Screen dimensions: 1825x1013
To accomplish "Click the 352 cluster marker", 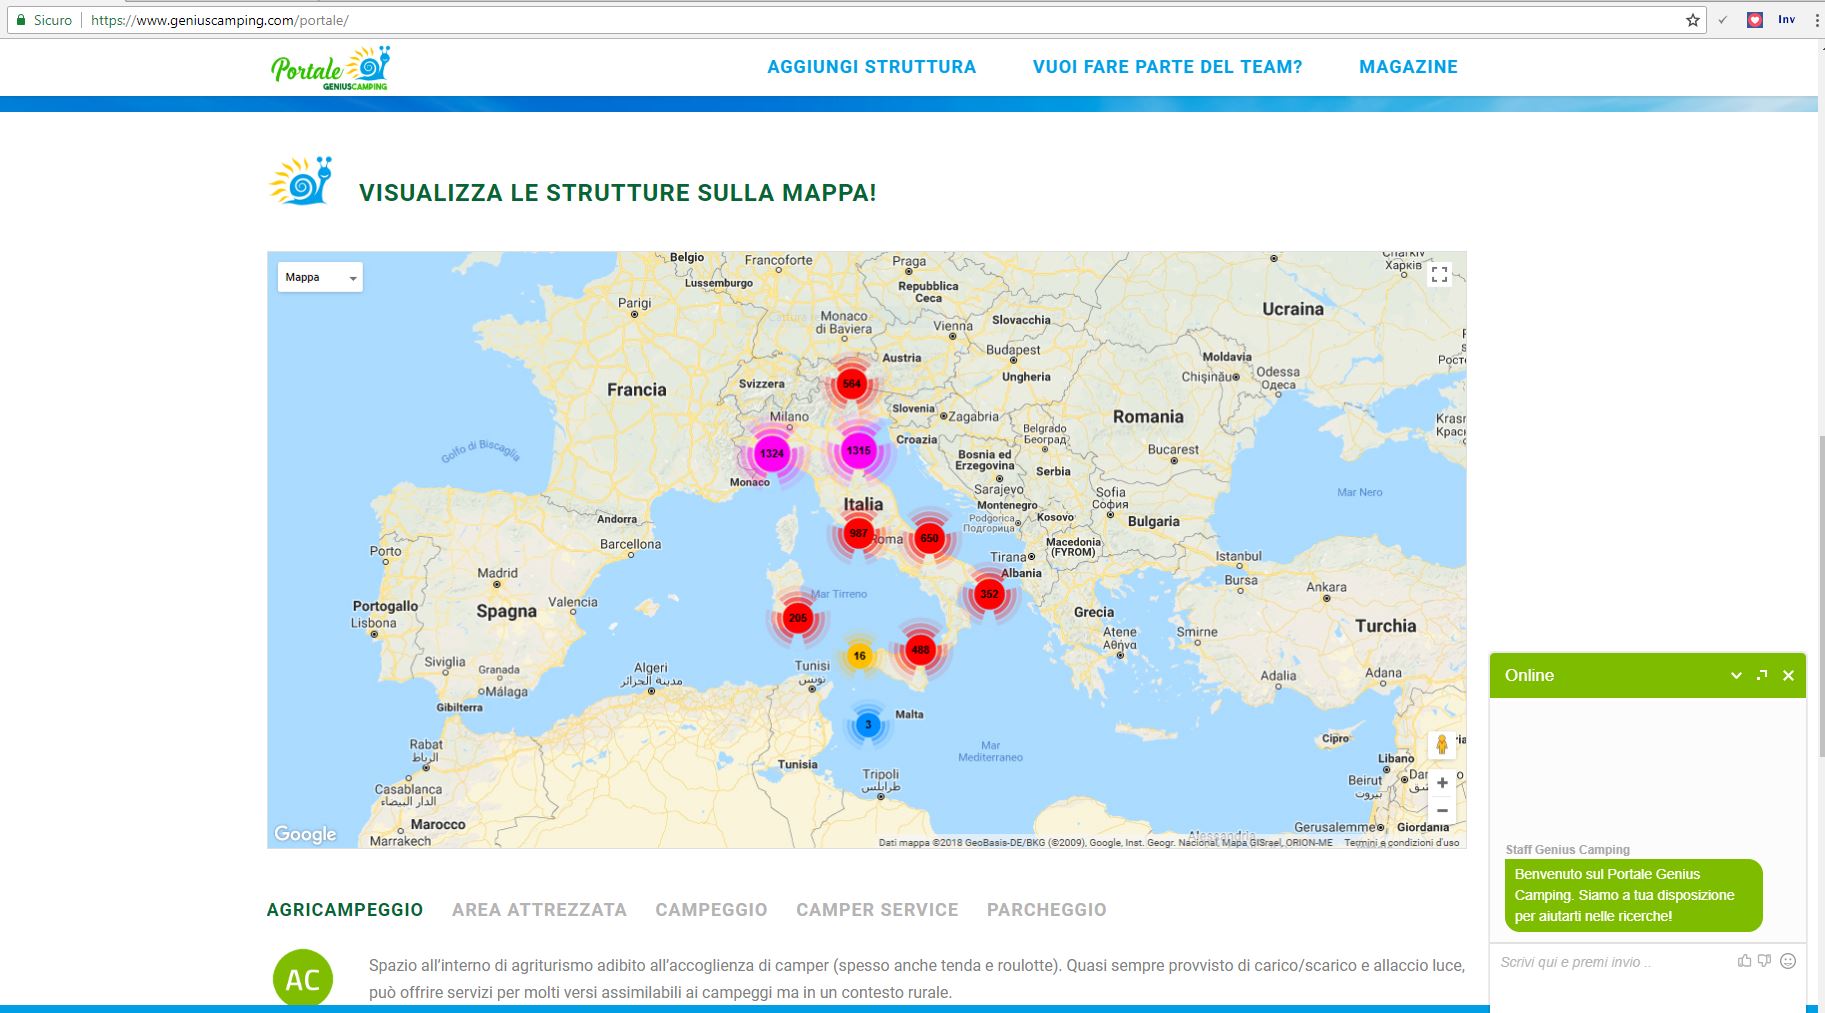I will coord(989,594).
